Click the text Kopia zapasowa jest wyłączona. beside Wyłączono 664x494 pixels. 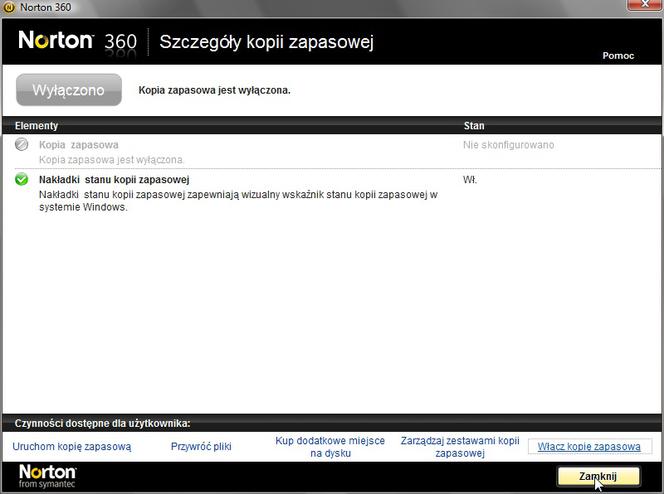tap(215, 90)
